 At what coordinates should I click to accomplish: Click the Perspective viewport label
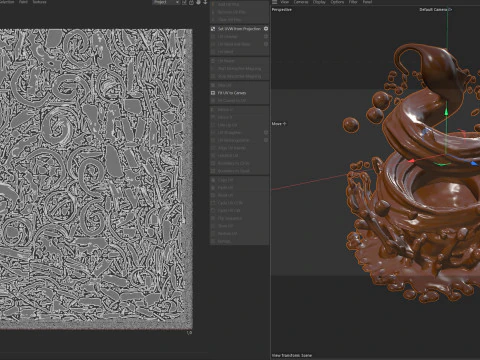282,10
